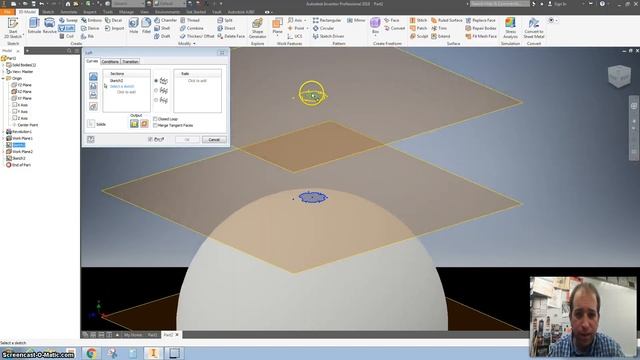
Task: Open the Box freeform dropdown arrow
Action: [375, 36]
